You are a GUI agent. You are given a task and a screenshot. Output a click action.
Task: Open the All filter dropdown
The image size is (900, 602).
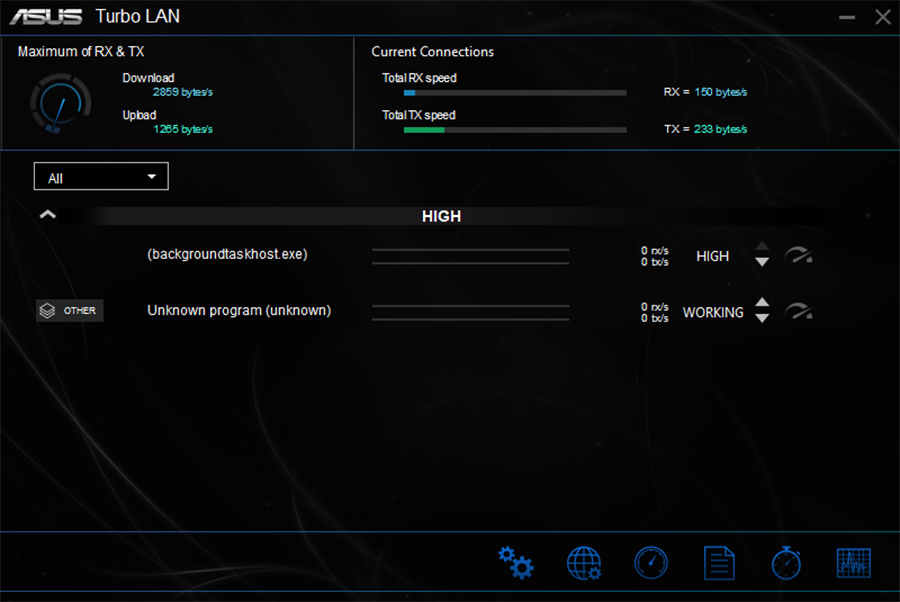101,176
